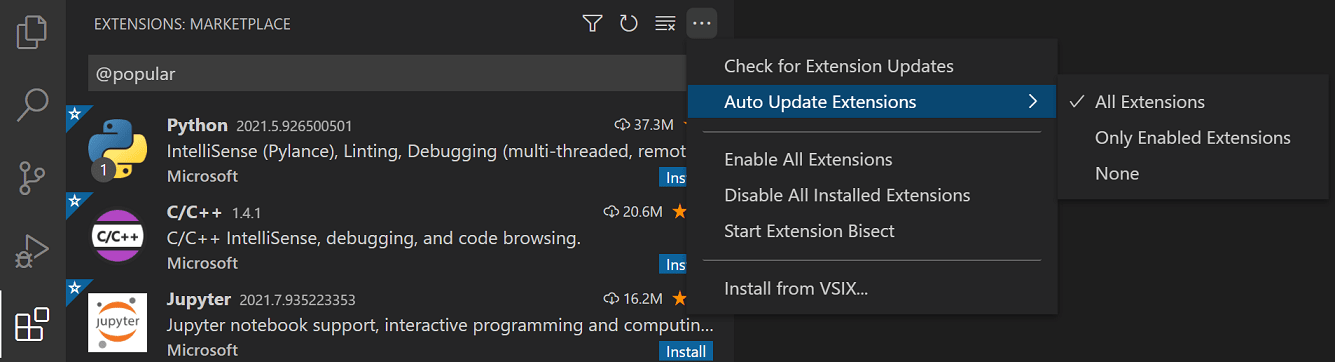Screen dimensions: 1335x362
Task: Open the Search view in activity bar
Action: pos(32,104)
